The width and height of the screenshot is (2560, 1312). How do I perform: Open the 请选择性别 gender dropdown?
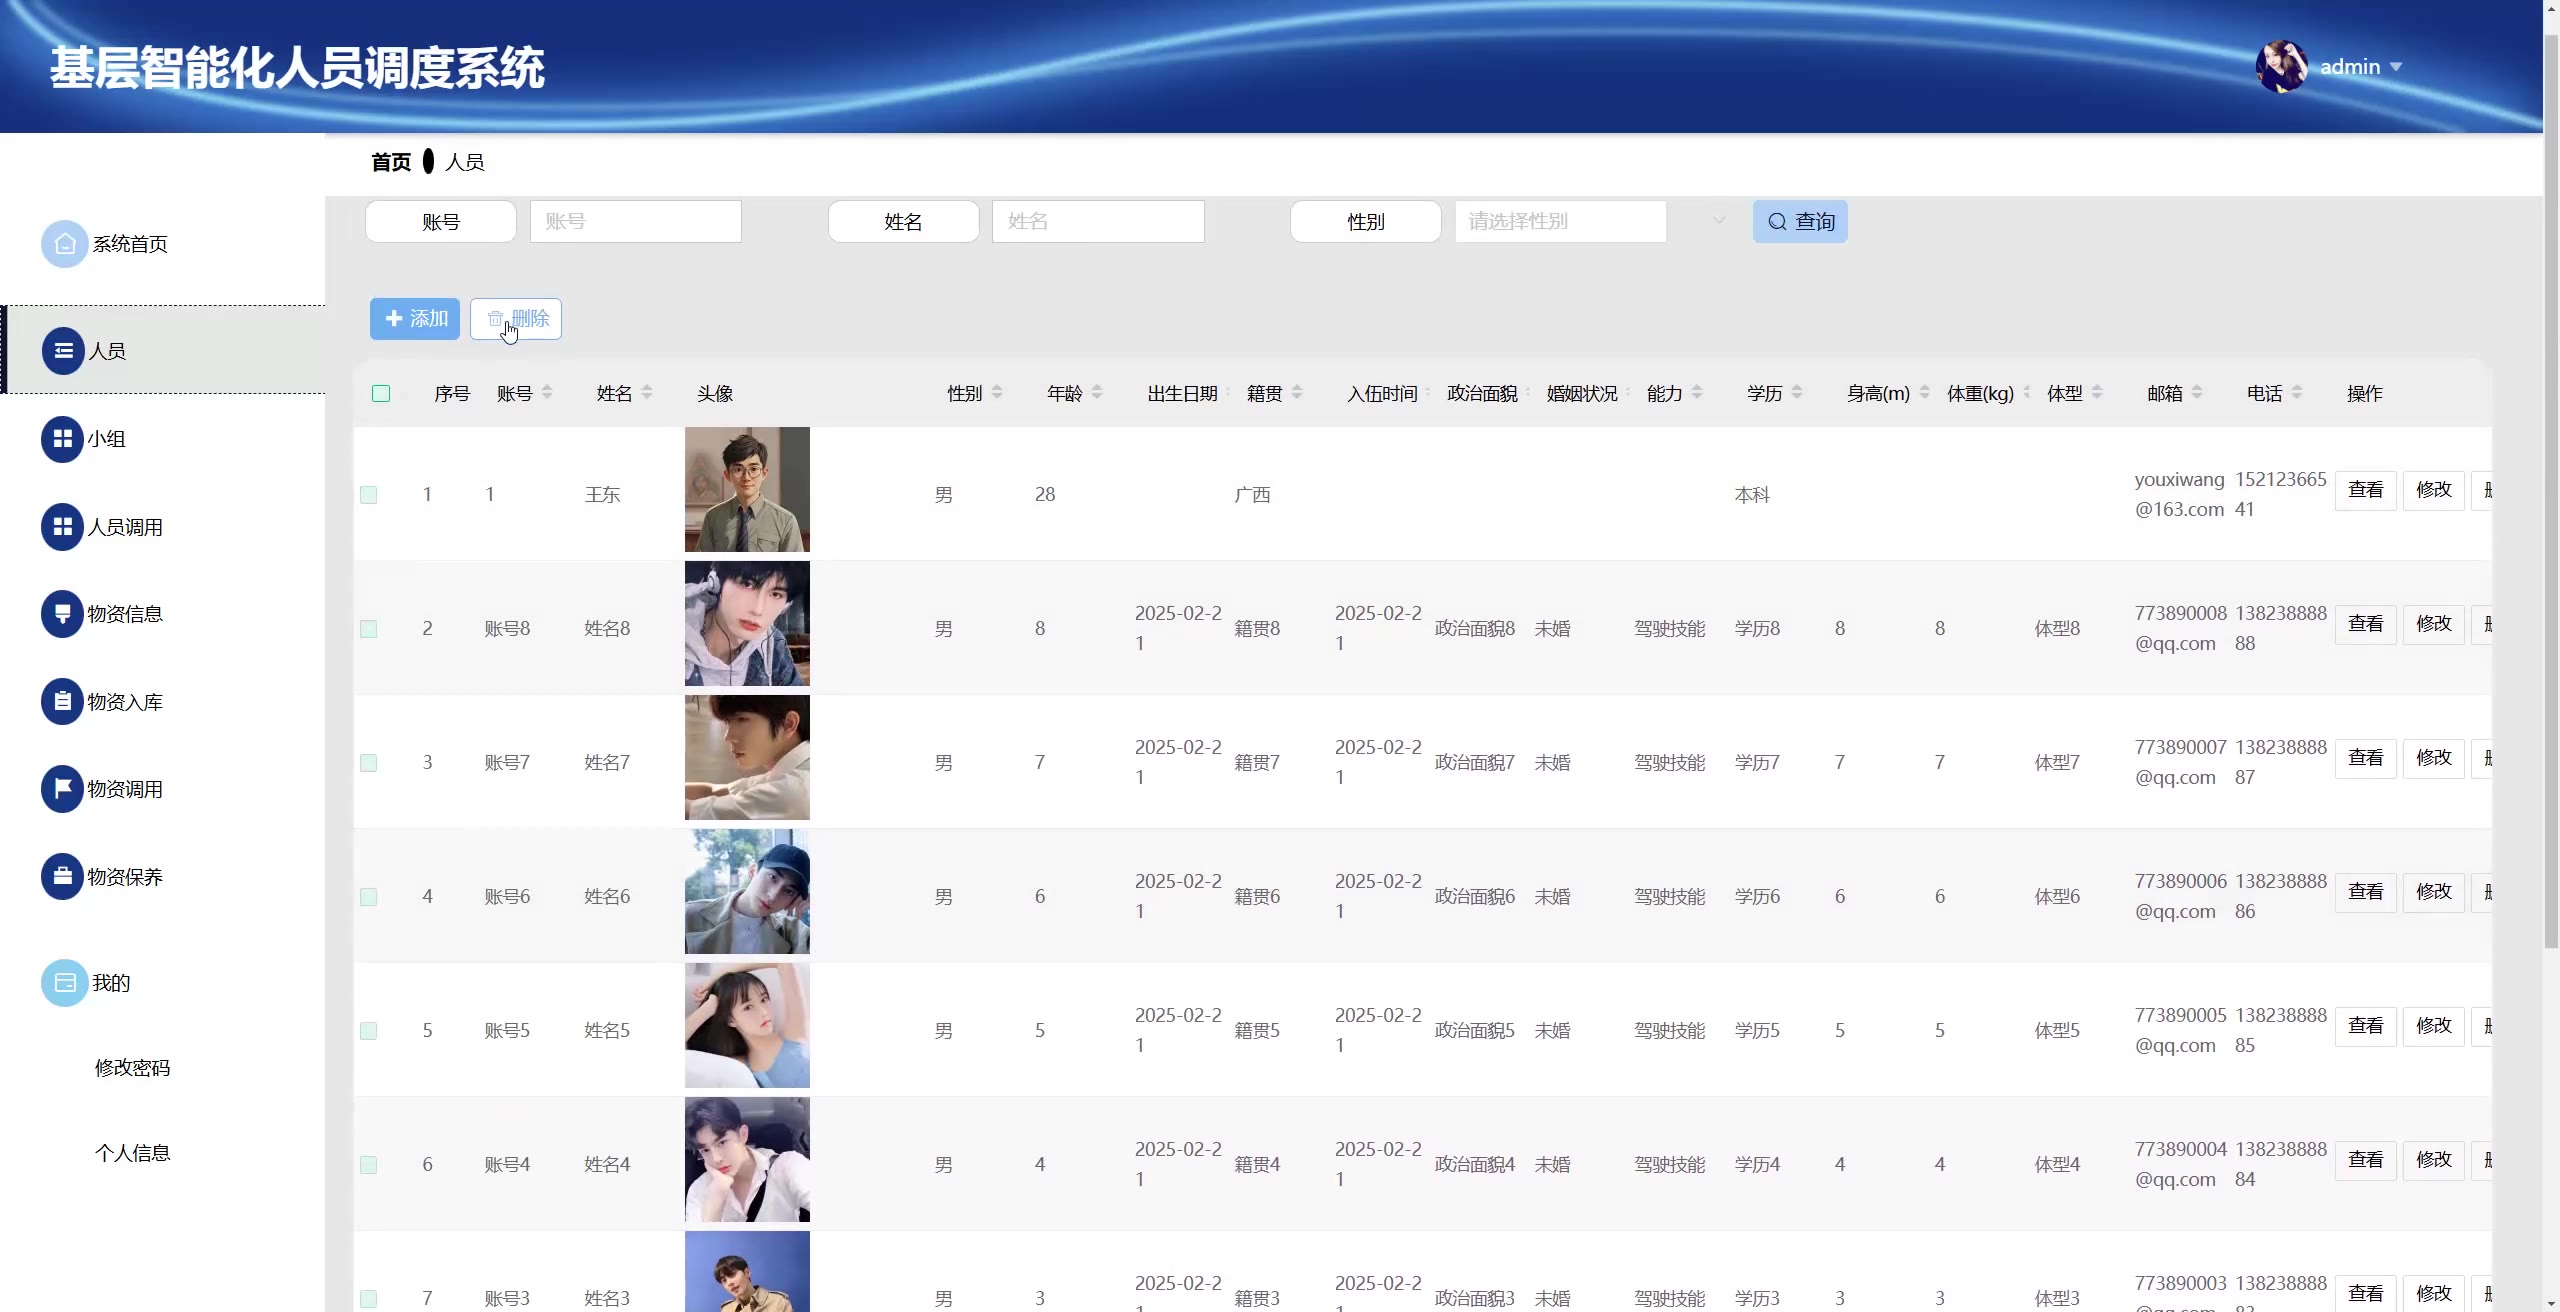(1560, 221)
